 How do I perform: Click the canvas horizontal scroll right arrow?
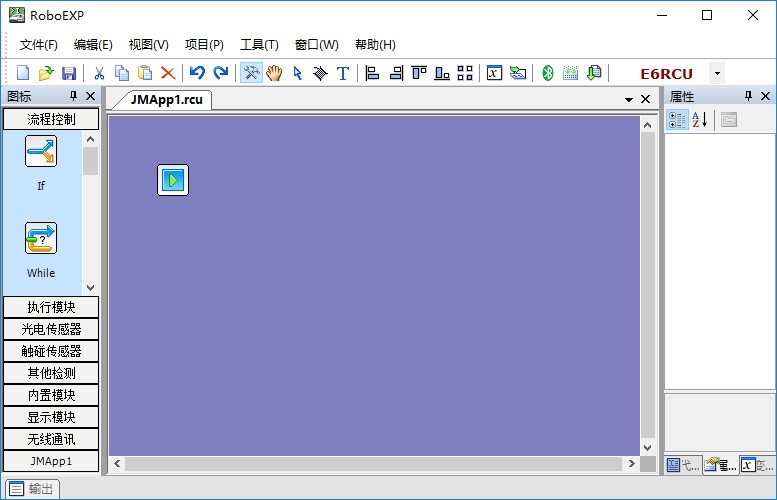632,464
